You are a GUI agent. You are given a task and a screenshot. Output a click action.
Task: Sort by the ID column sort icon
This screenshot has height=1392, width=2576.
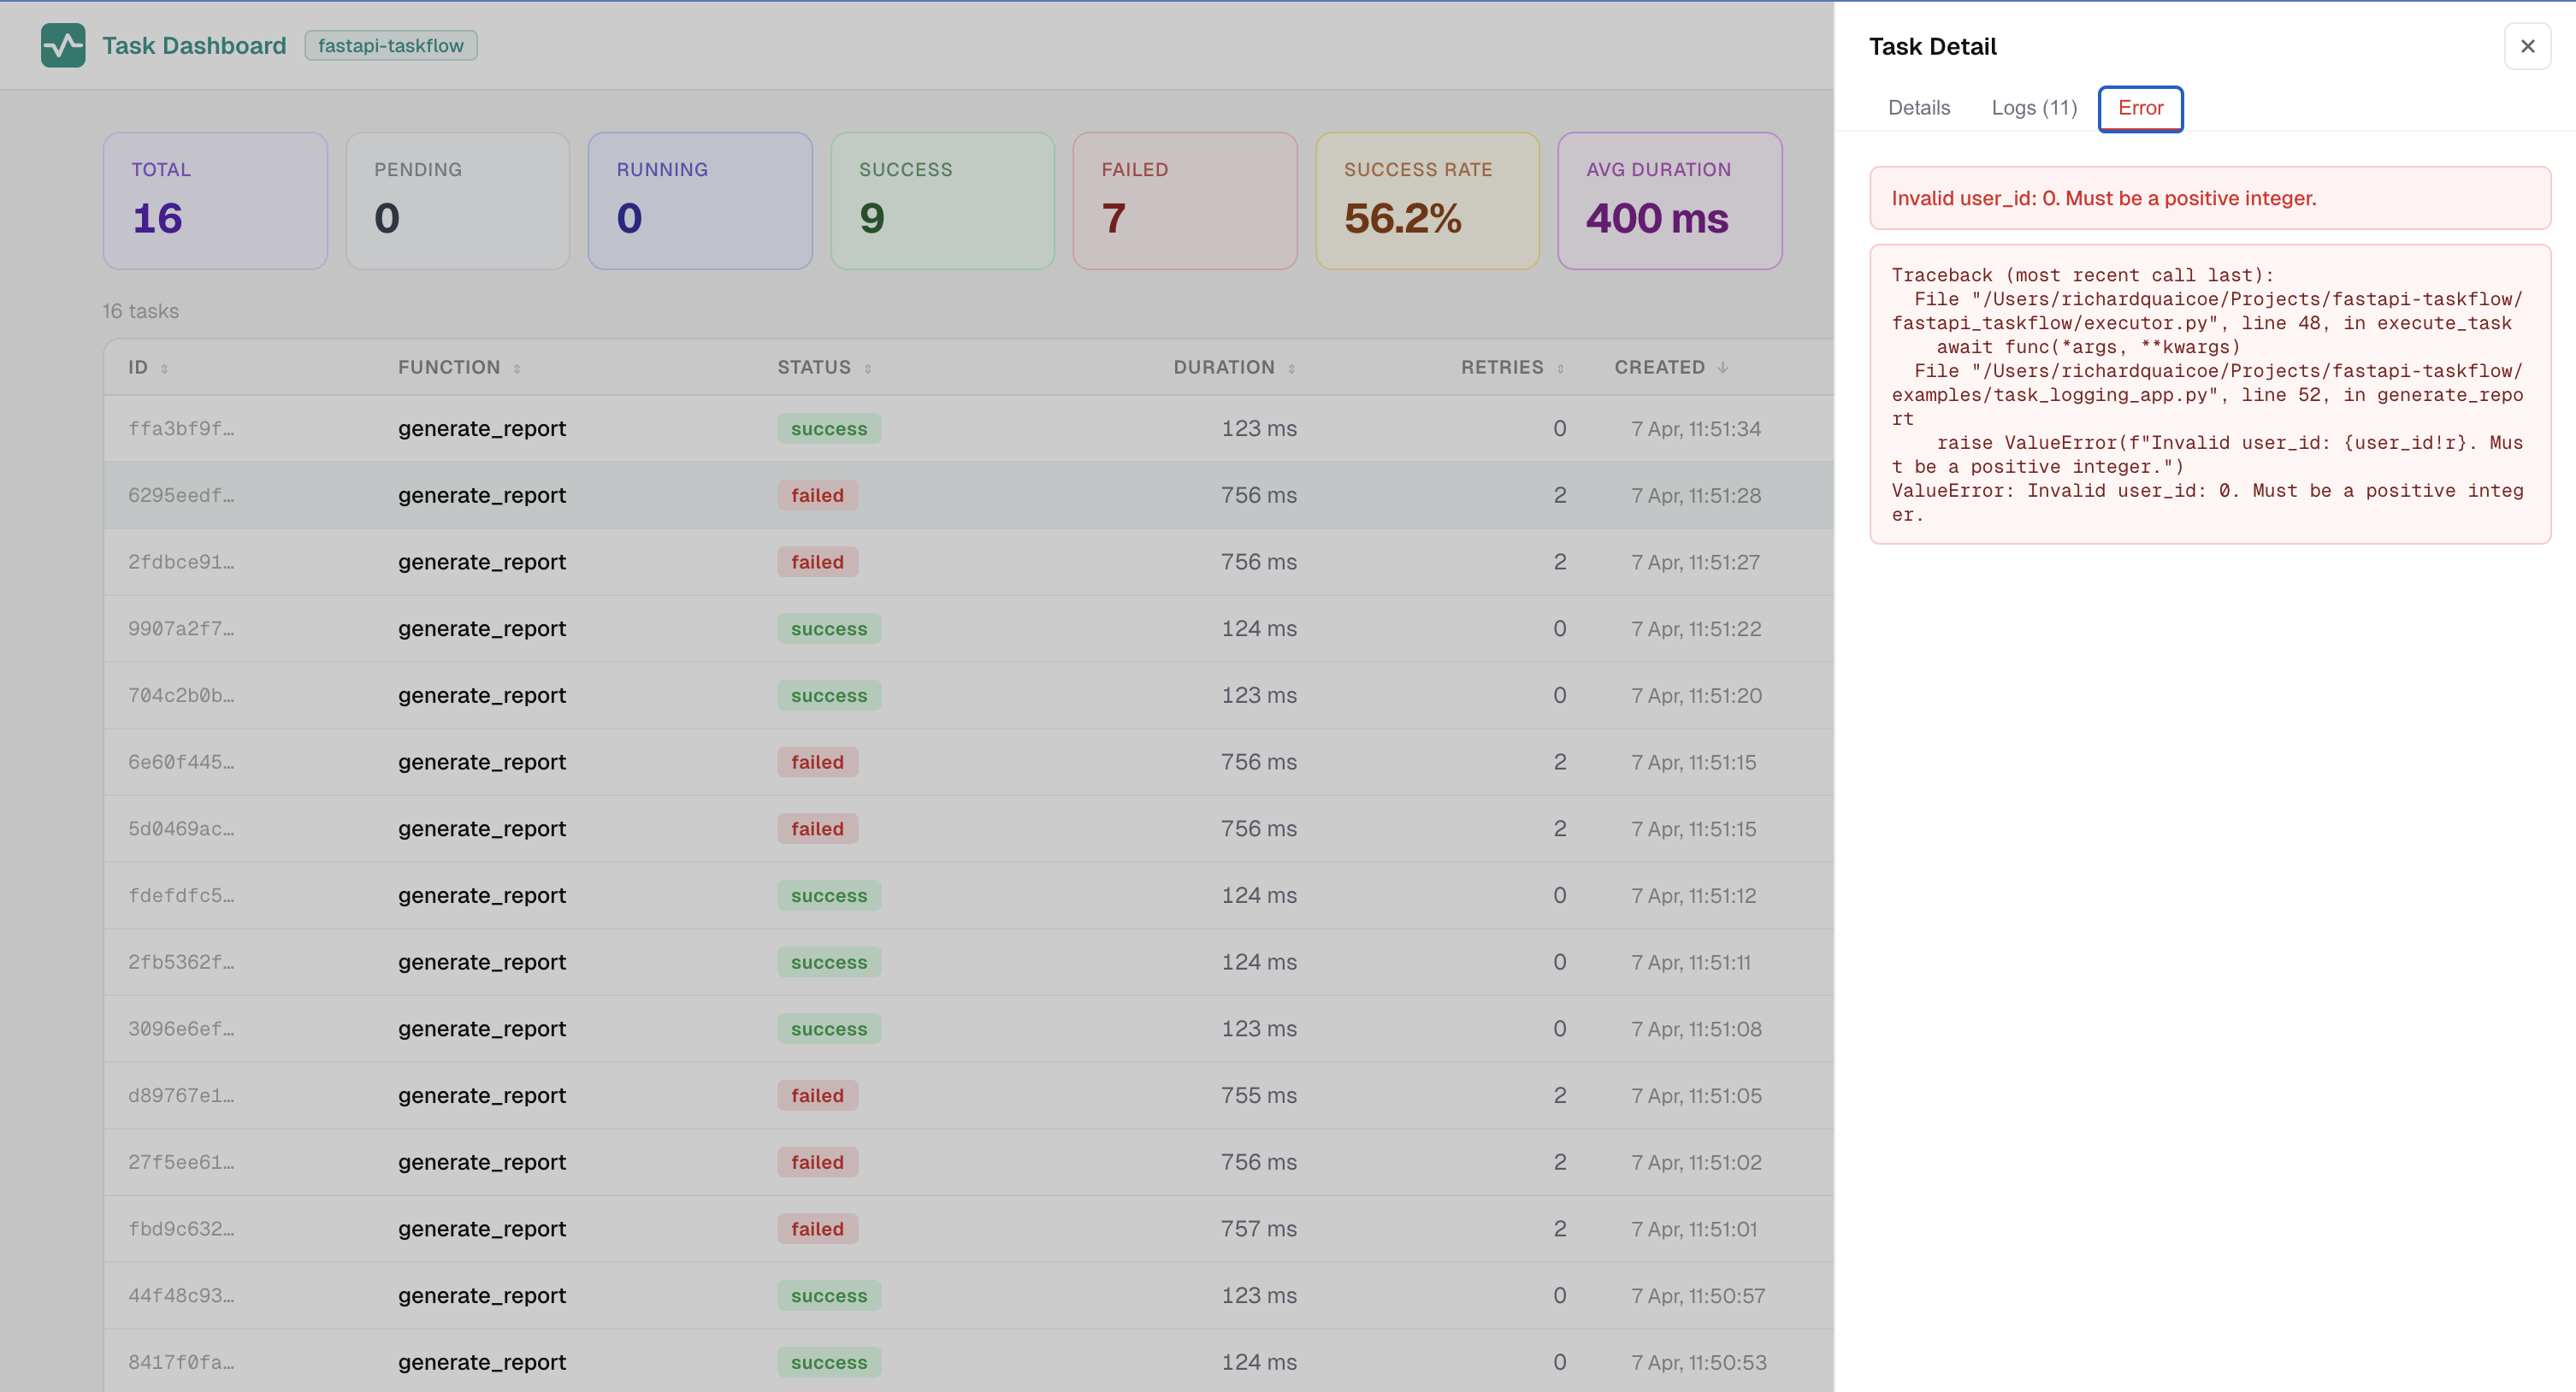coord(164,369)
